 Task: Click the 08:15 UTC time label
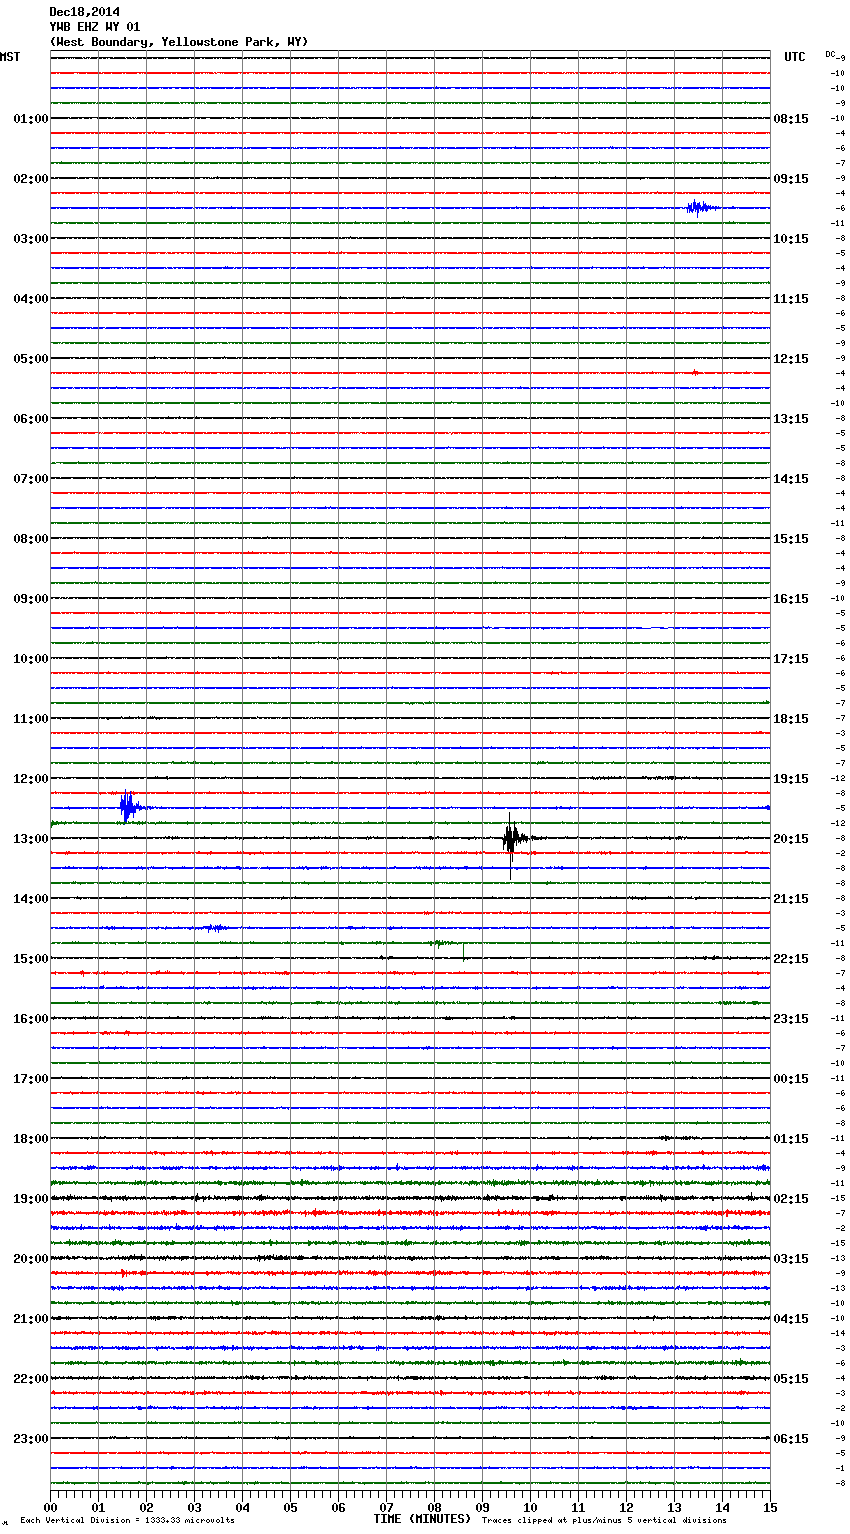pyautogui.click(x=791, y=119)
